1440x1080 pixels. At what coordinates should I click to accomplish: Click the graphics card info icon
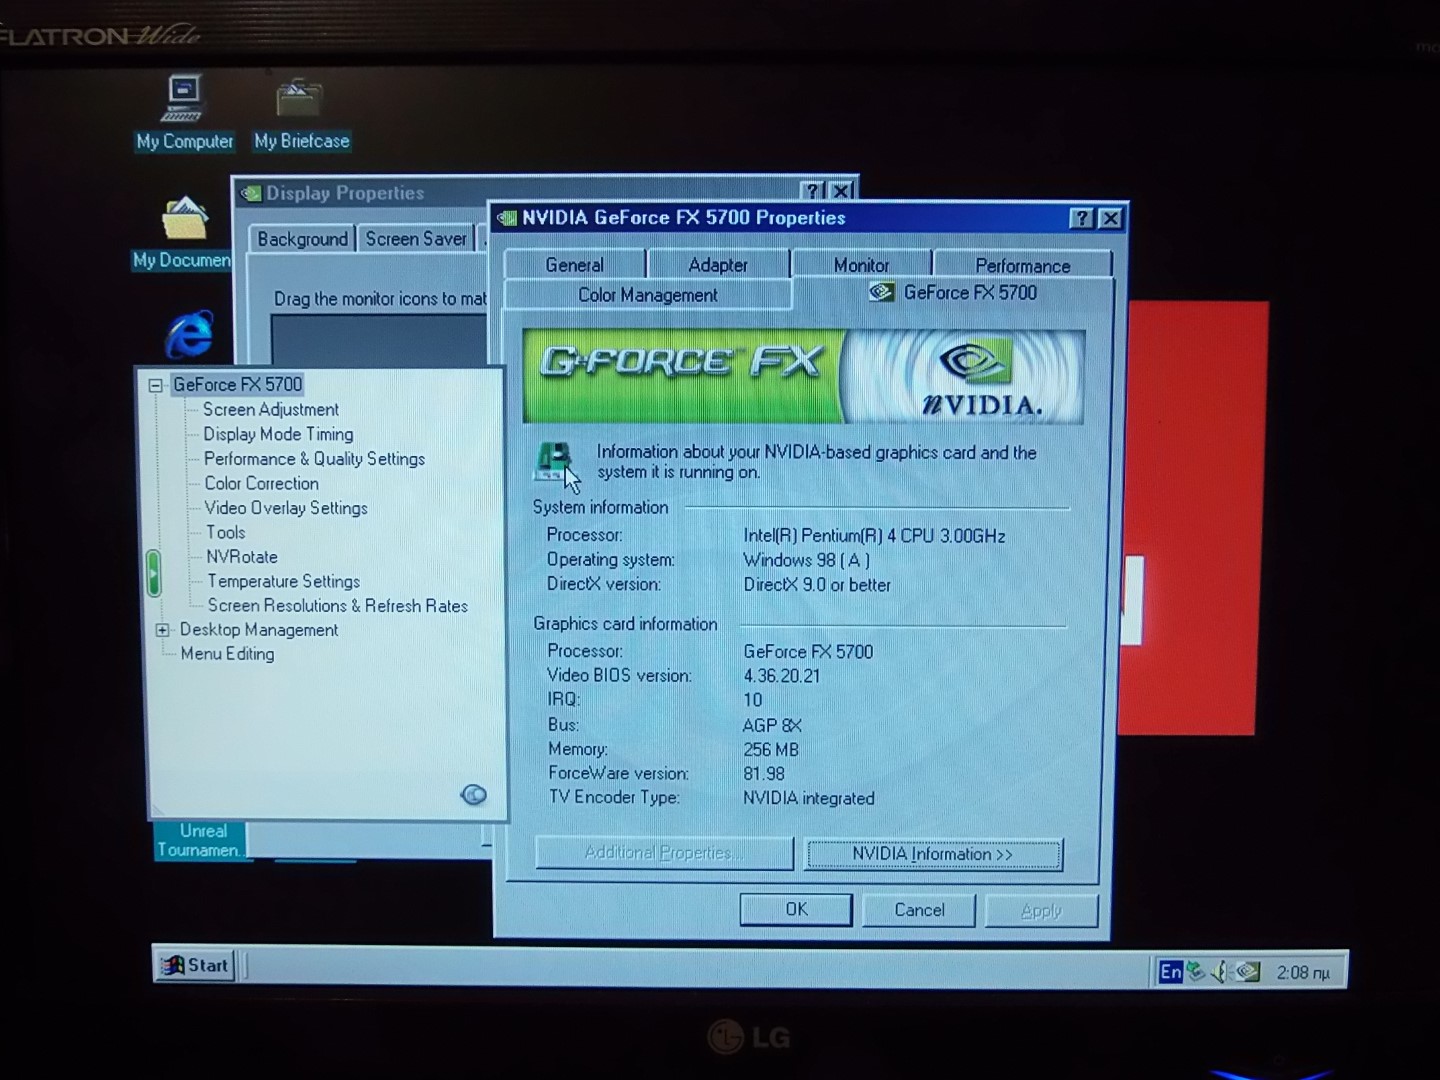(553, 460)
